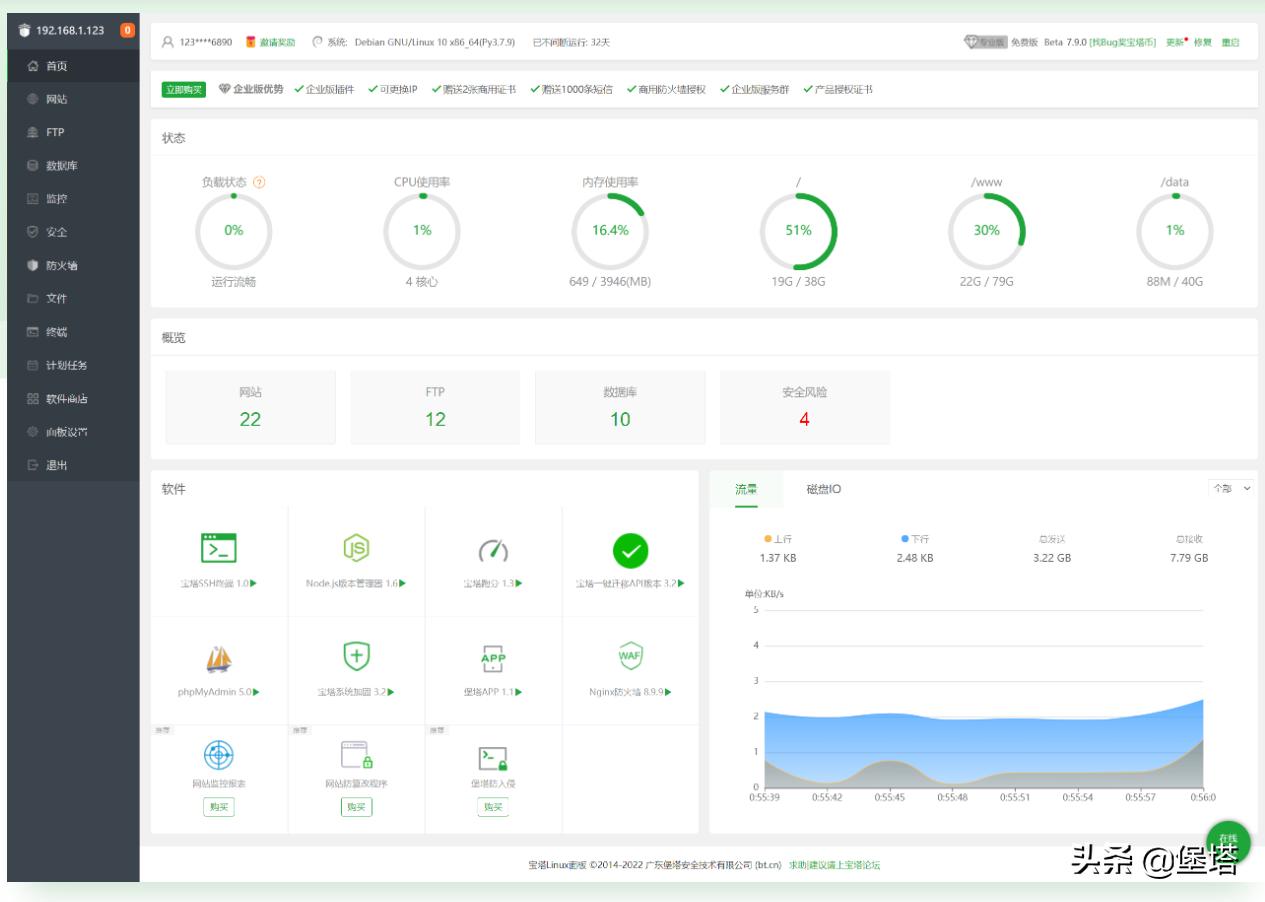Screen dimensions: 1265x902
Task: Open the 网站 22 overview card
Action: click(250, 407)
